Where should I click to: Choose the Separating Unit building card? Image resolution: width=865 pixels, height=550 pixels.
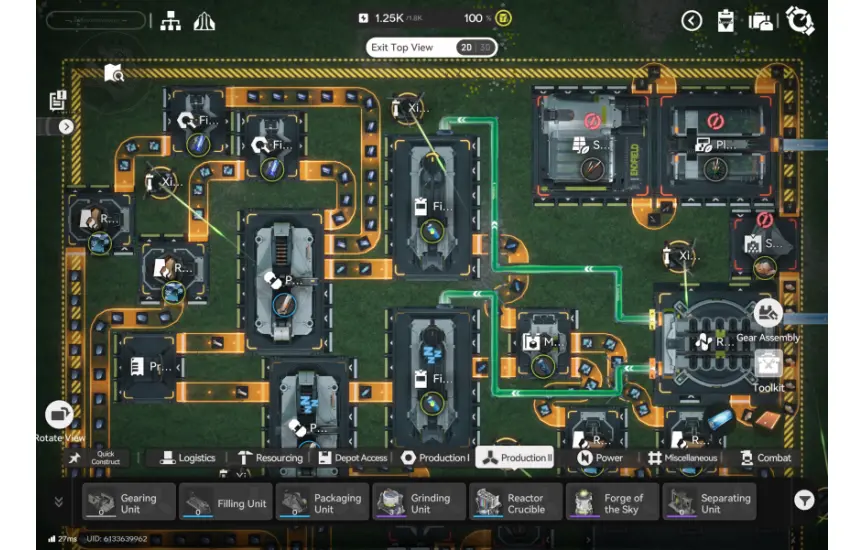(x=709, y=501)
